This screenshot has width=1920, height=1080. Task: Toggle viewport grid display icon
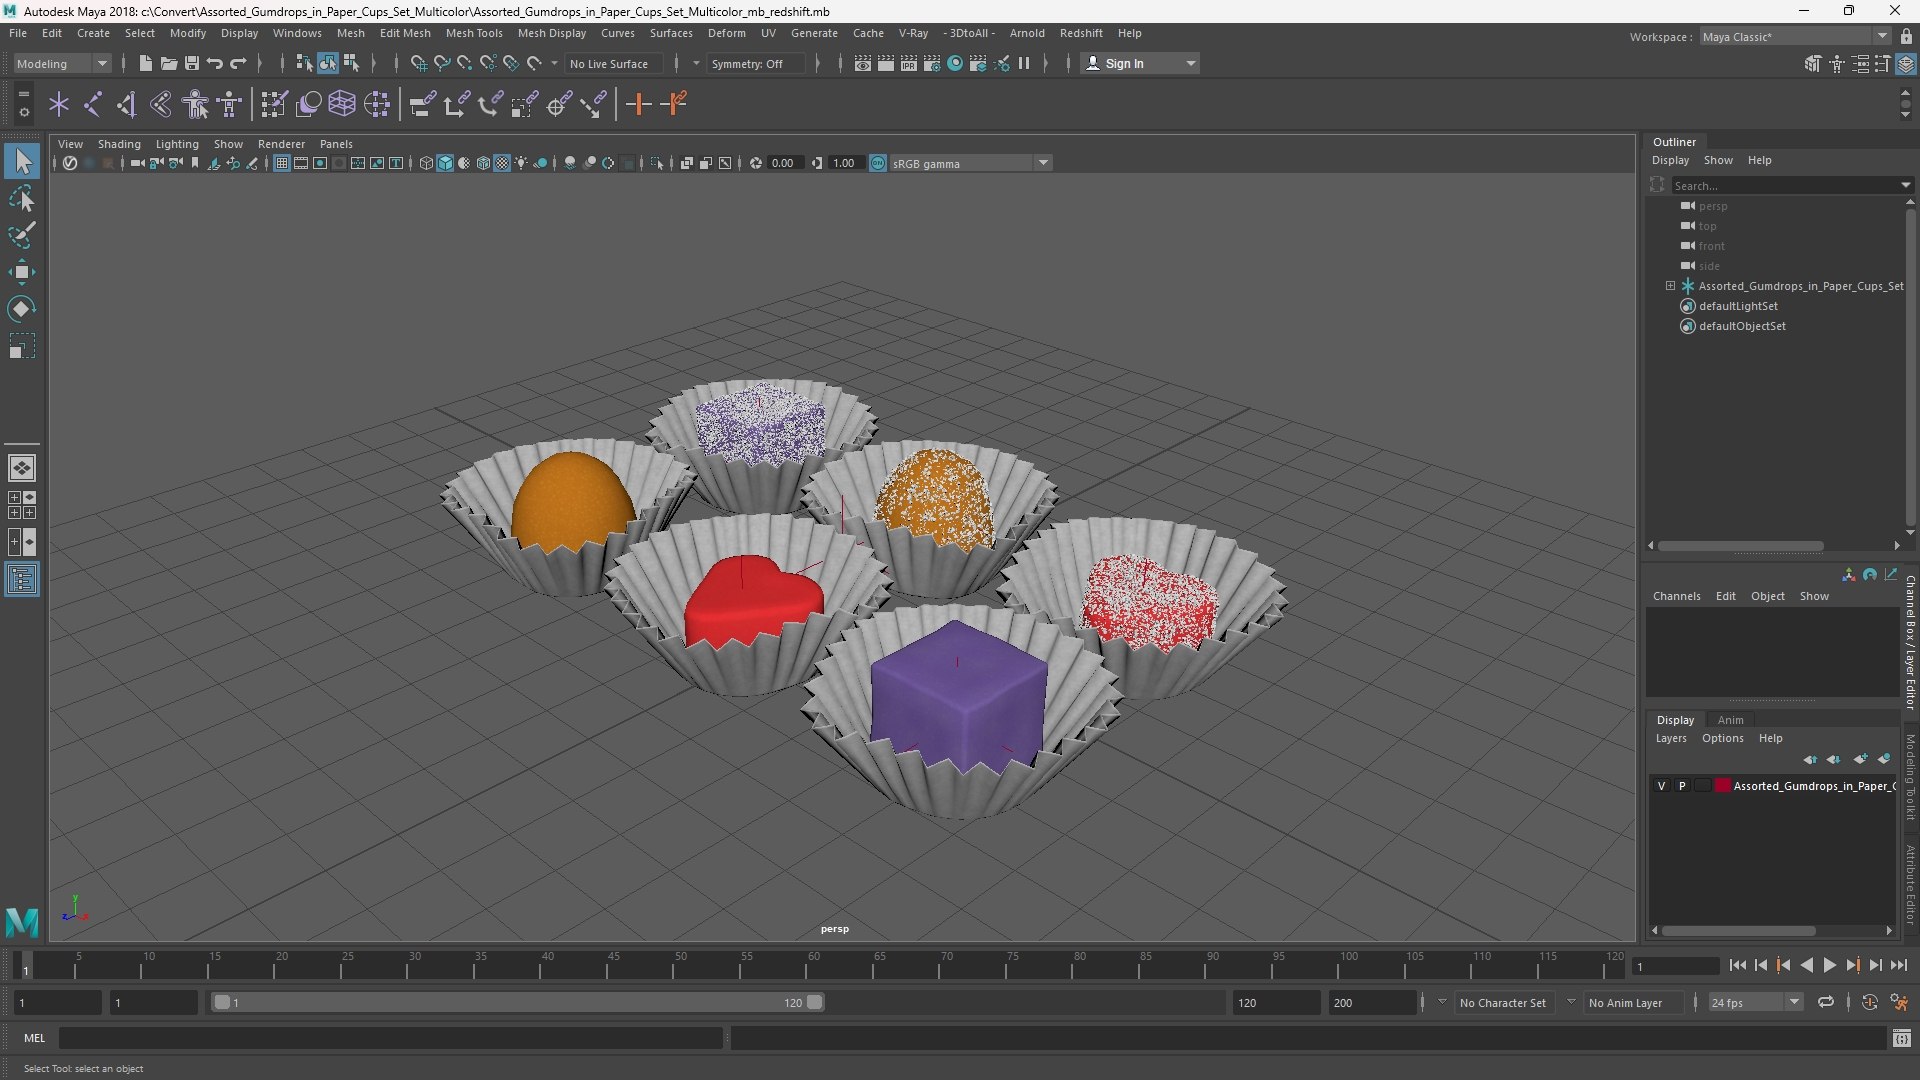(282, 163)
